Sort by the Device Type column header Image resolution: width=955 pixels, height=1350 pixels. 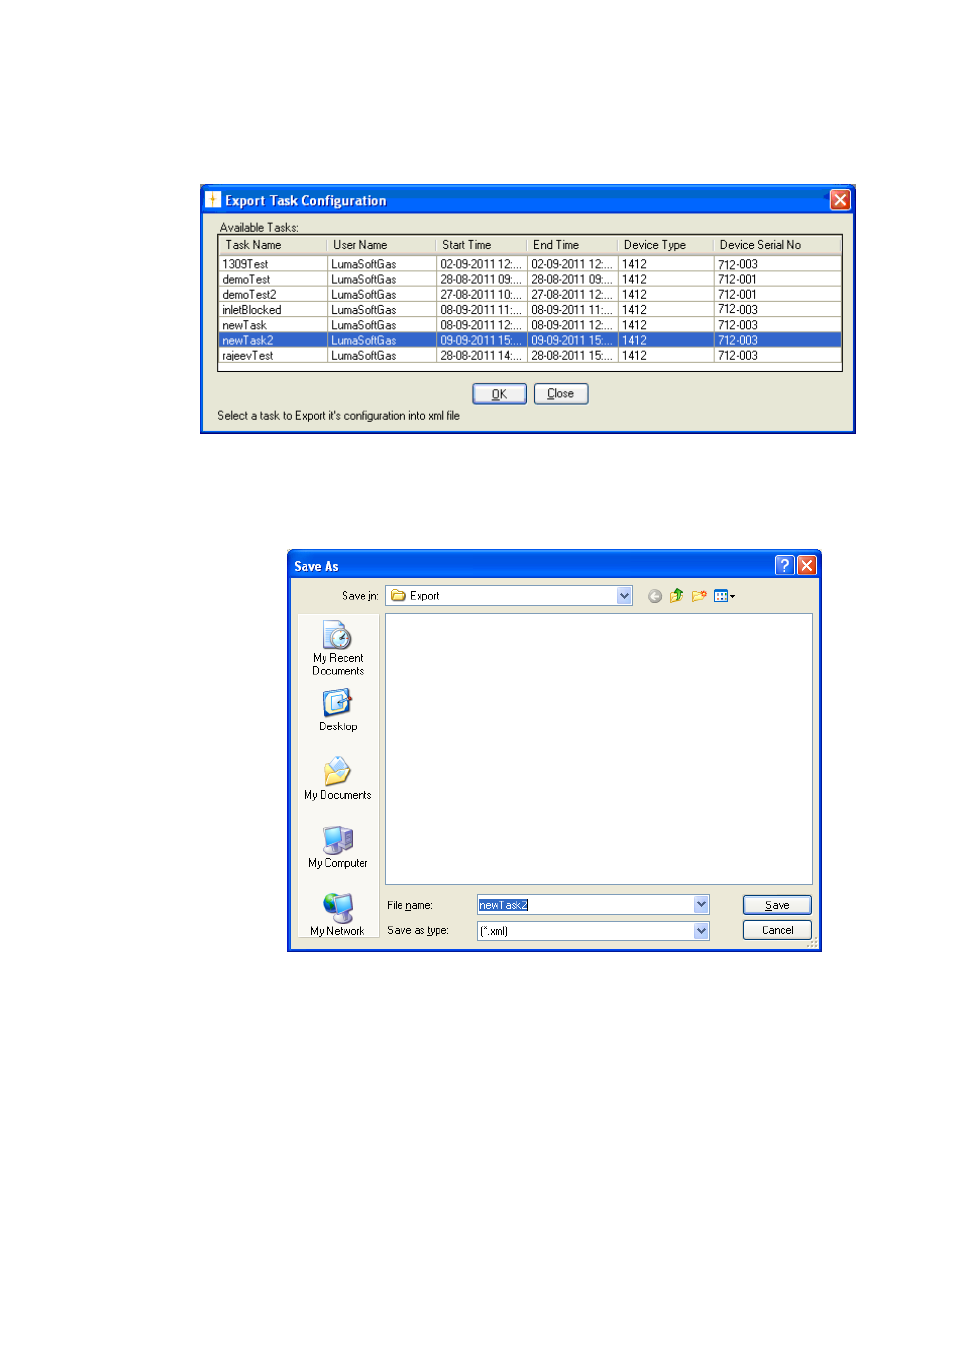[x=665, y=245]
